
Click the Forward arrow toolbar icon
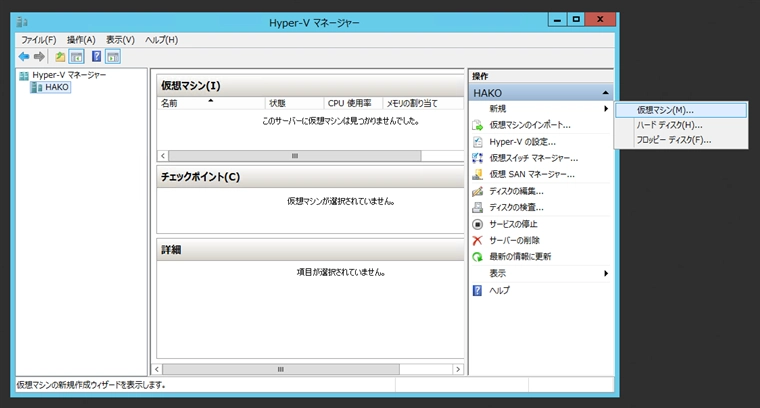tap(39, 57)
